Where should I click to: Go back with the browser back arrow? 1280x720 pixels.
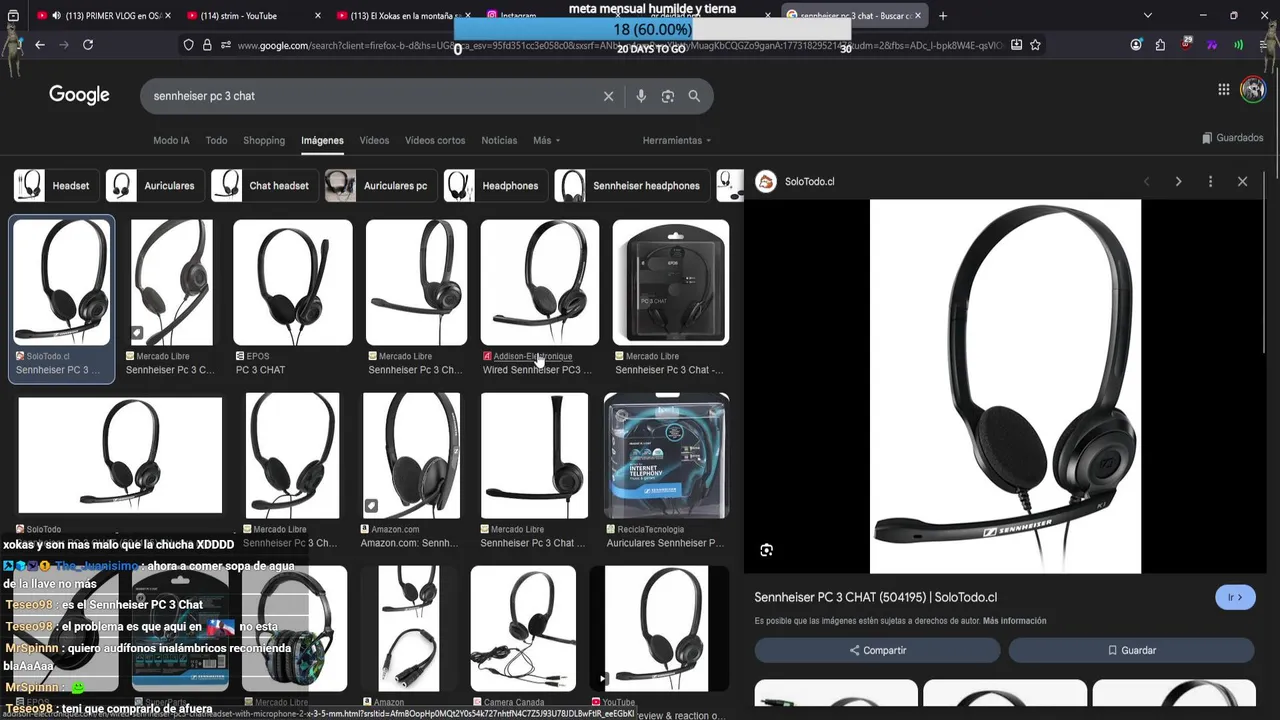(40, 45)
